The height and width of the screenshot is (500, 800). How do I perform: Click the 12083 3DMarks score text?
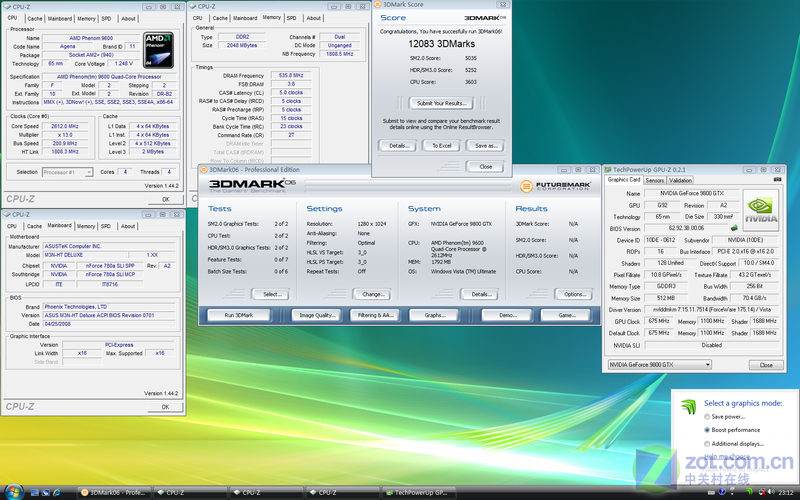pos(441,44)
